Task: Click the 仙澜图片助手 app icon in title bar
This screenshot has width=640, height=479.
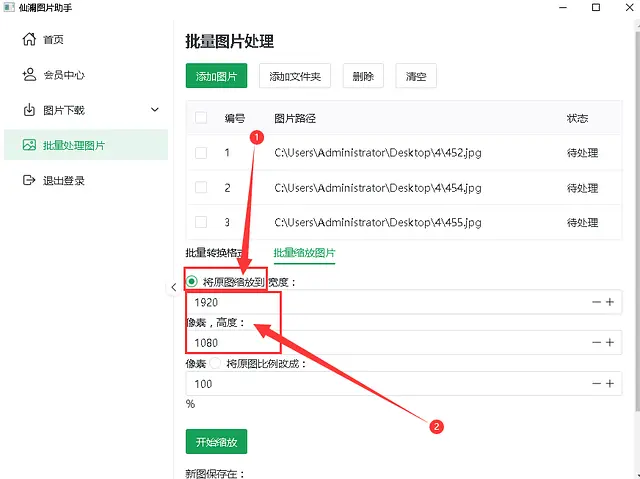Action: point(9,7)
